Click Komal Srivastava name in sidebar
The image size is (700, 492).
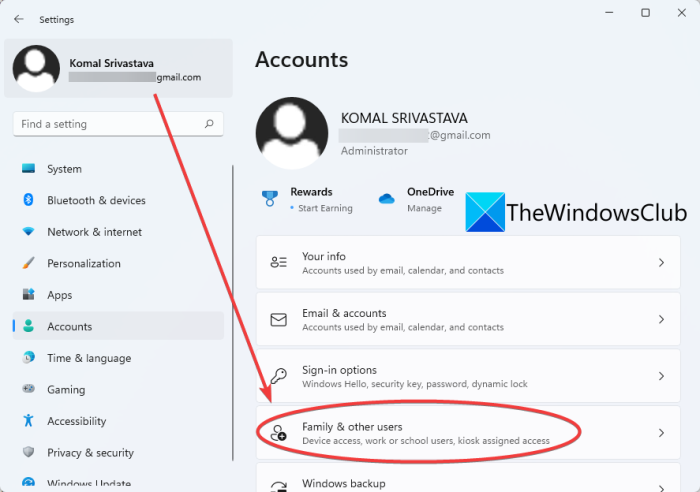112,63
